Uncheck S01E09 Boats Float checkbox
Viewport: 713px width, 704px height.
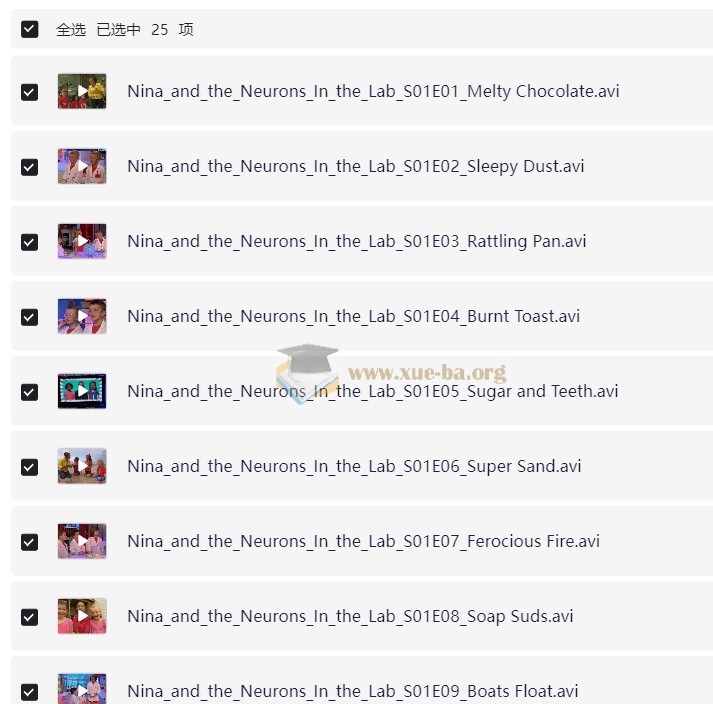[30, 692]
